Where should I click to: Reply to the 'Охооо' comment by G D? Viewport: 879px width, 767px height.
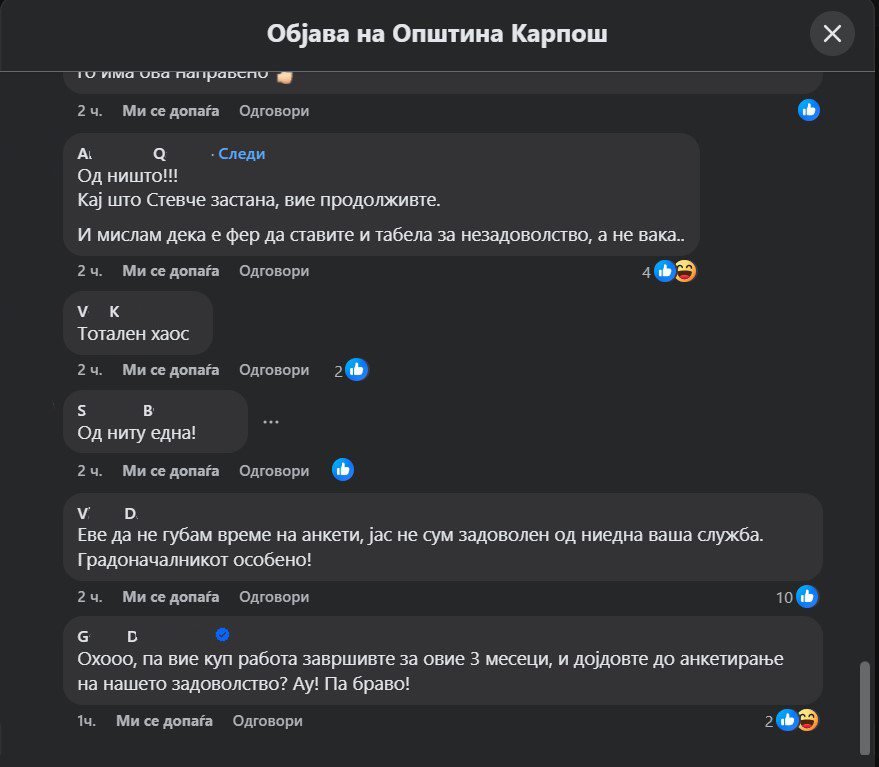[267, 720]
